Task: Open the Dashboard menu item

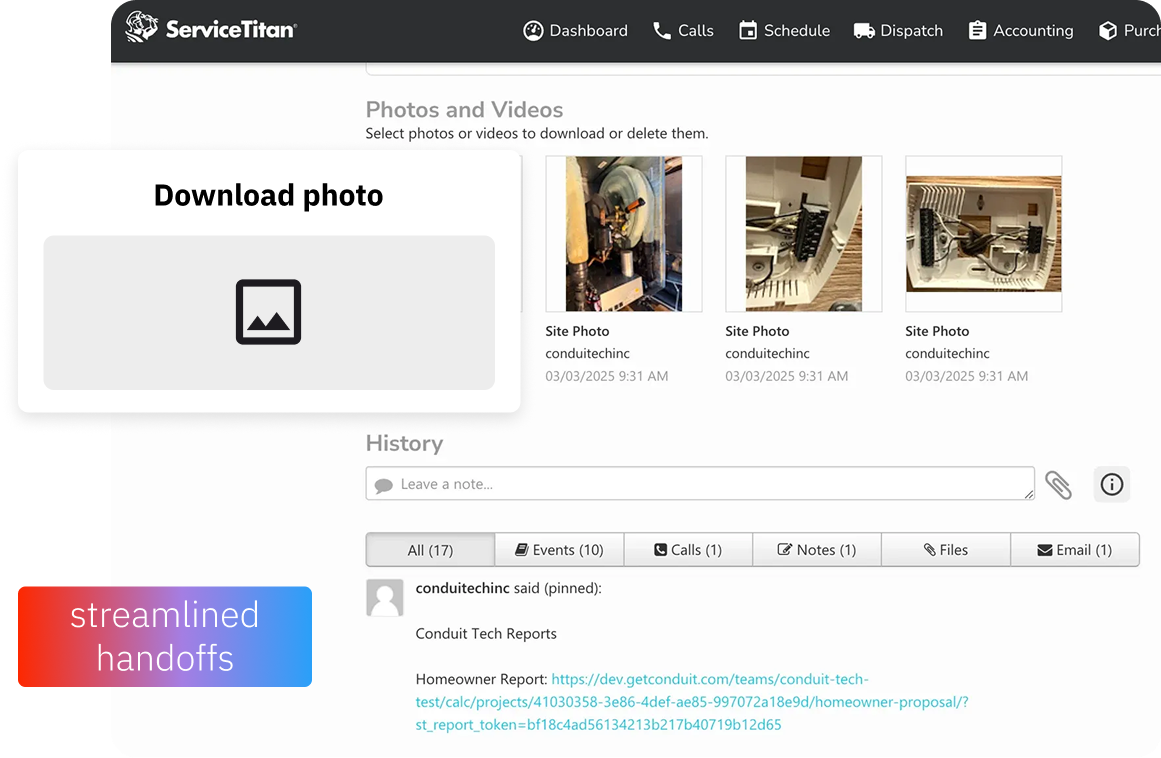Action: coord(575,30)
